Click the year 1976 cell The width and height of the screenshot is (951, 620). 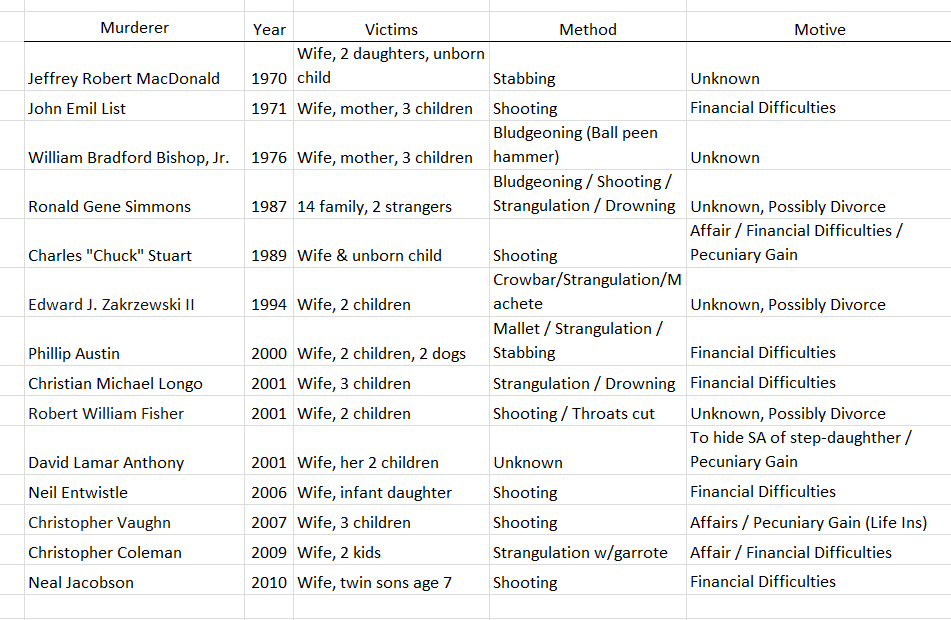[269, 157]
